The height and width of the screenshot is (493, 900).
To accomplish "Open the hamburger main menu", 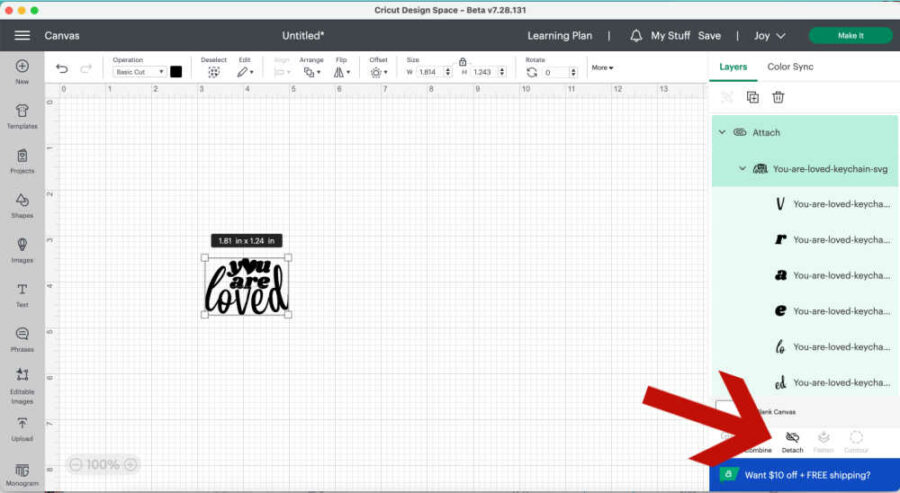I will [22, 35].
